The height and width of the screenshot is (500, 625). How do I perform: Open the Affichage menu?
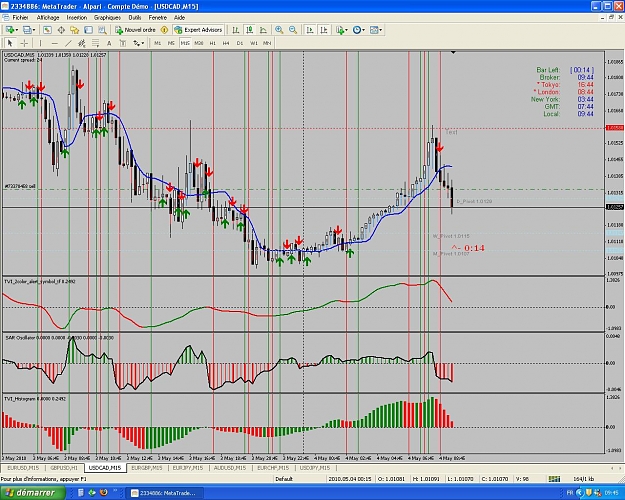coord(48,18)
